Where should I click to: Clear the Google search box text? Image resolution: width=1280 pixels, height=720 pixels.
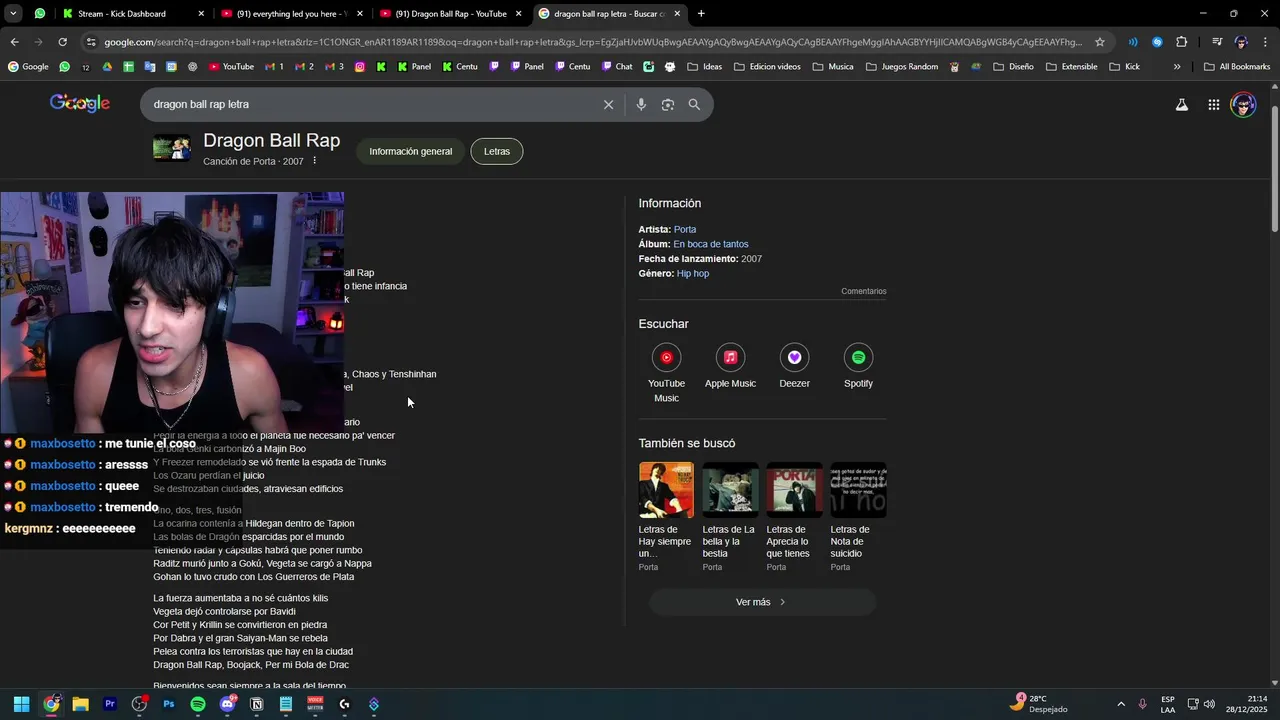click(608, 104)
